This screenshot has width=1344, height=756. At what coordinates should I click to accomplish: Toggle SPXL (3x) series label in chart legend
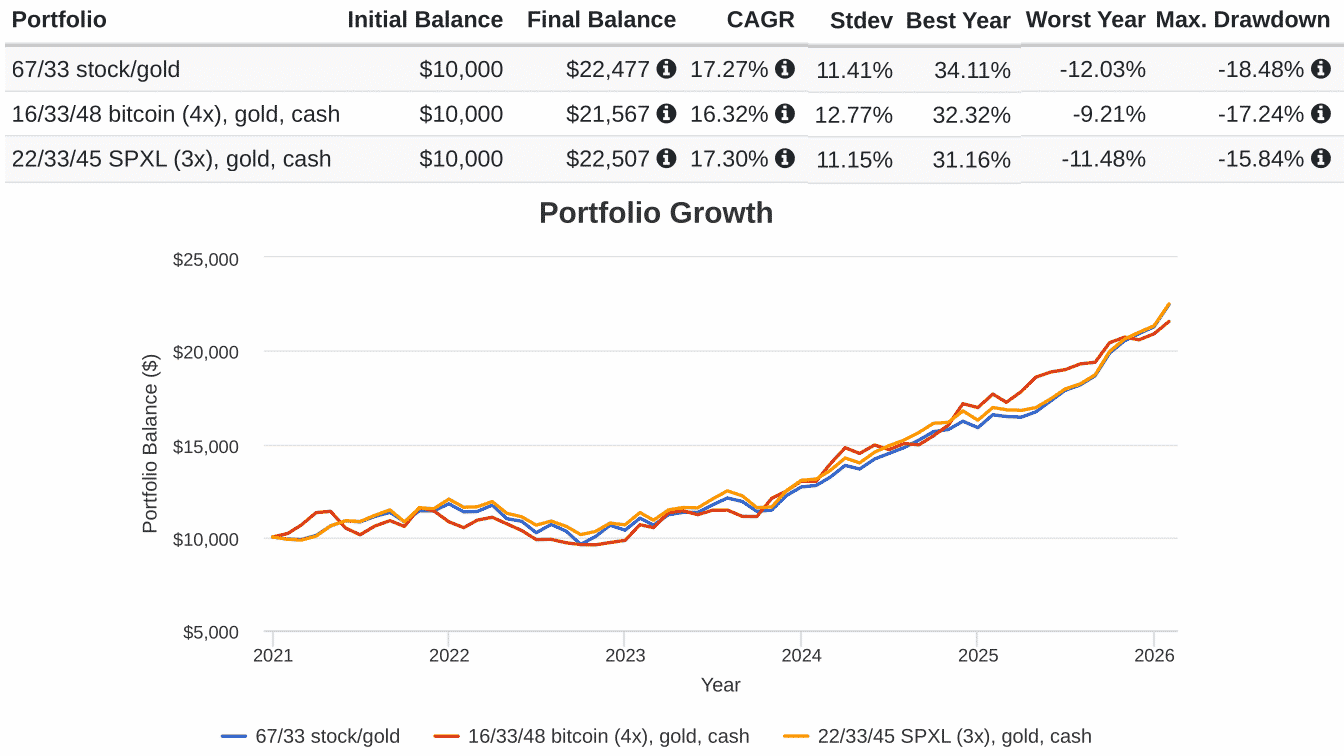click(x=954, y=737)
